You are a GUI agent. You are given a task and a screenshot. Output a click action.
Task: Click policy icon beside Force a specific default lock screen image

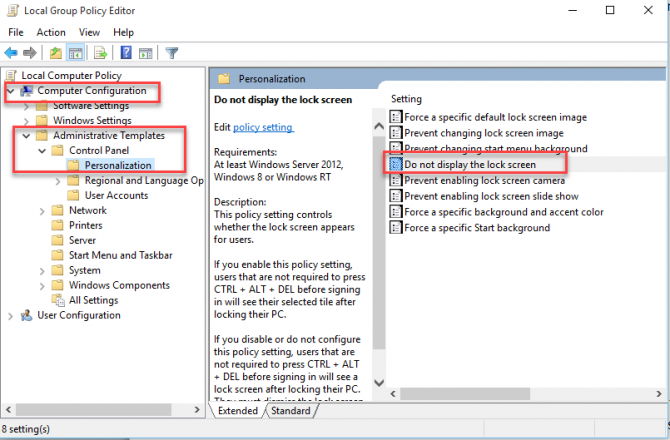396,117
